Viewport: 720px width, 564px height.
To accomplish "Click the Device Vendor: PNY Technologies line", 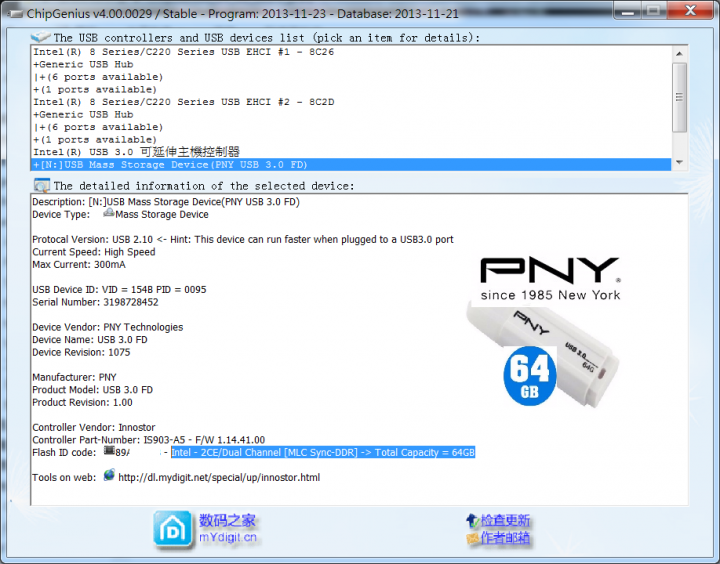I will point(107,327).
